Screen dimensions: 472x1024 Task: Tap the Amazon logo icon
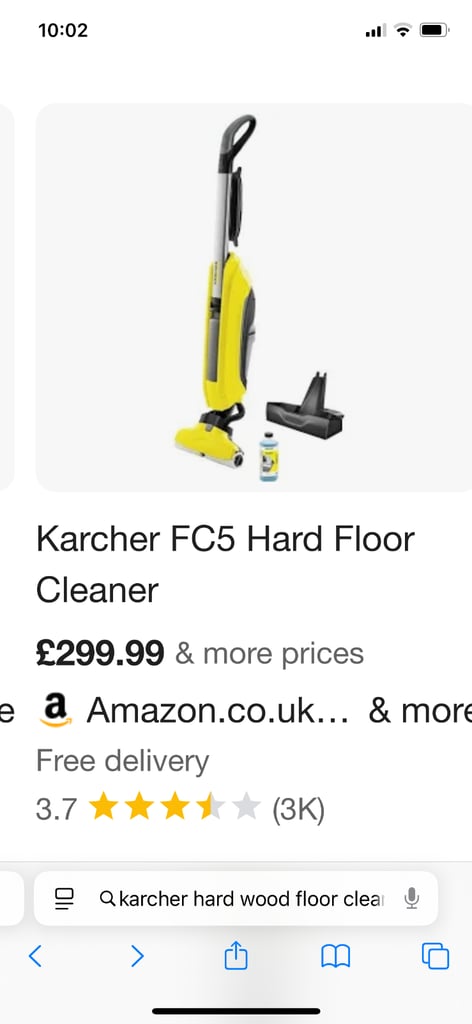tap(55, 711)
